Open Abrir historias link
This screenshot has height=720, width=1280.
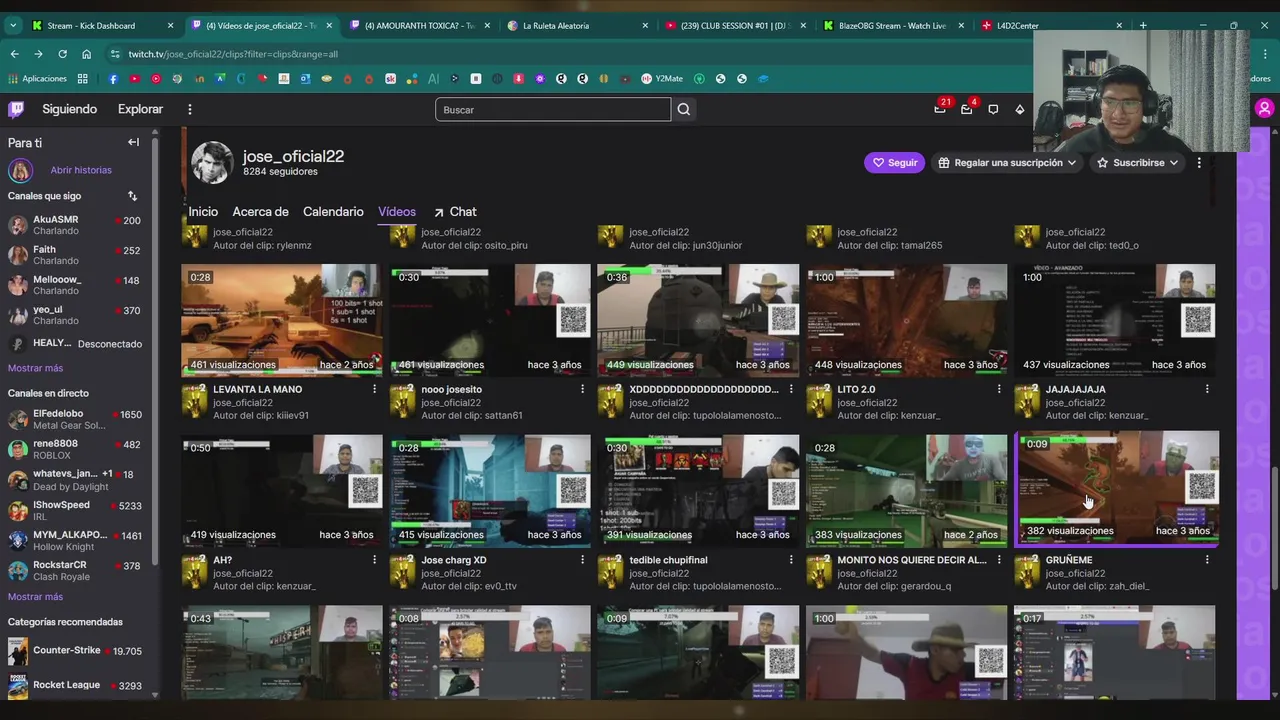81,170
